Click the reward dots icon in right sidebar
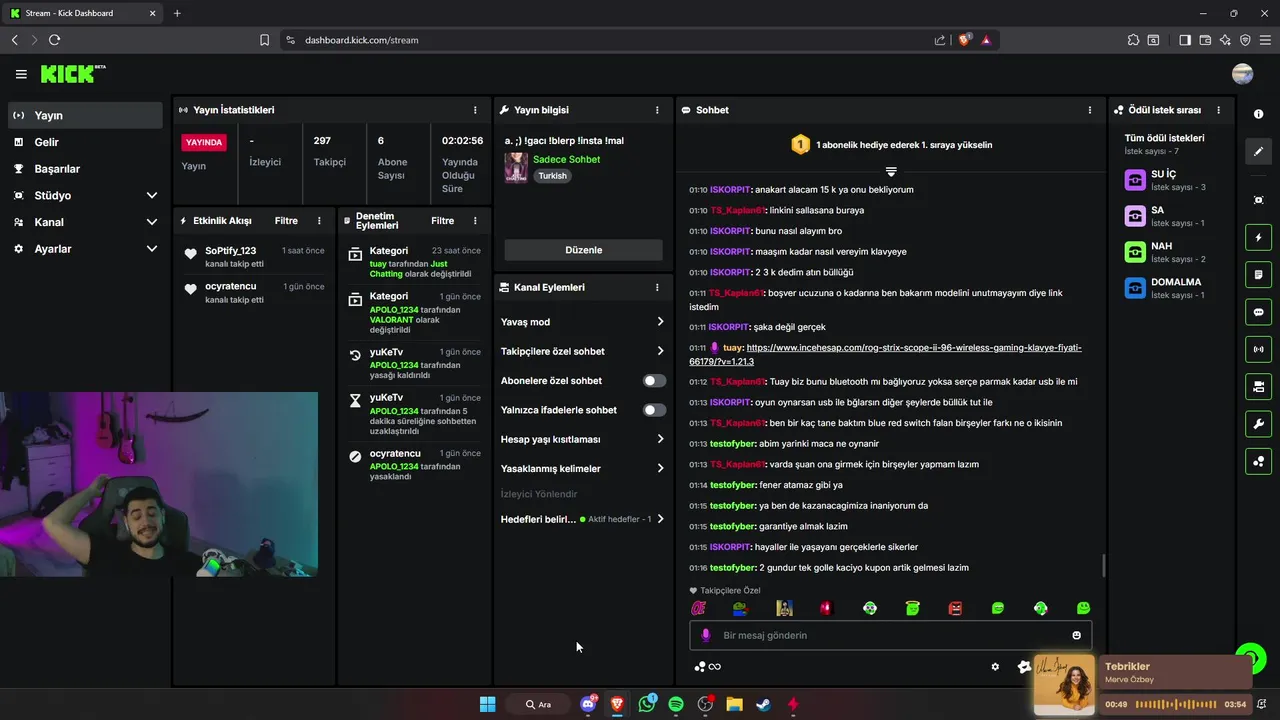Viewport: 1280px width, 720px height. coord(1258,461)
